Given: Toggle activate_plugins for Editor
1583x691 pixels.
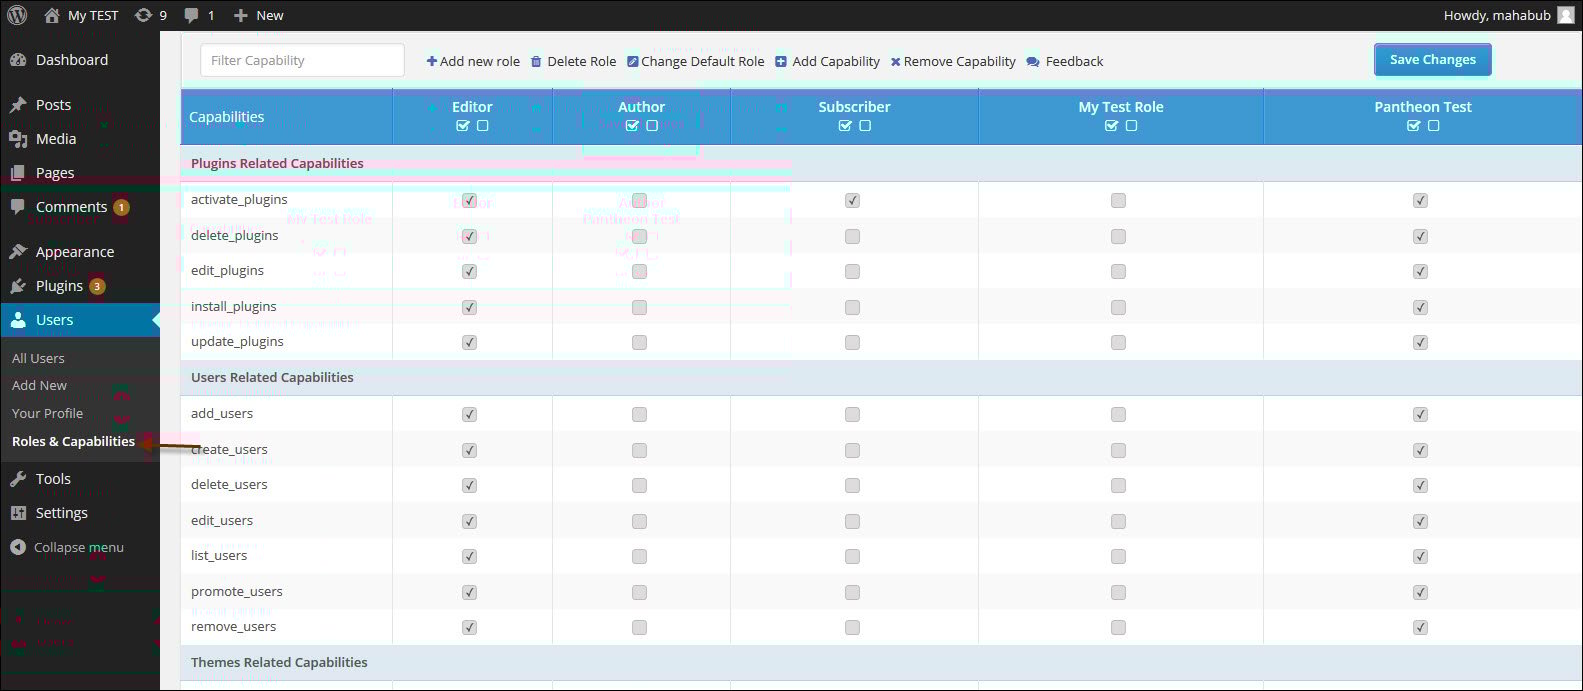Looking at the screenshot, I should point(470,201).
